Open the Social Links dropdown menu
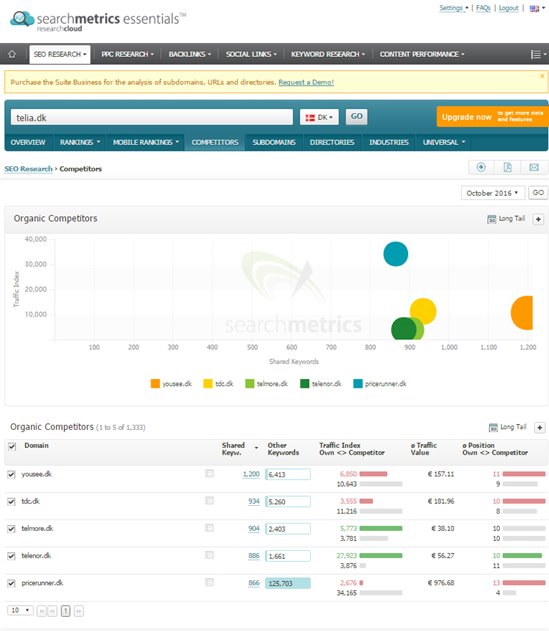 pos(251,54)
